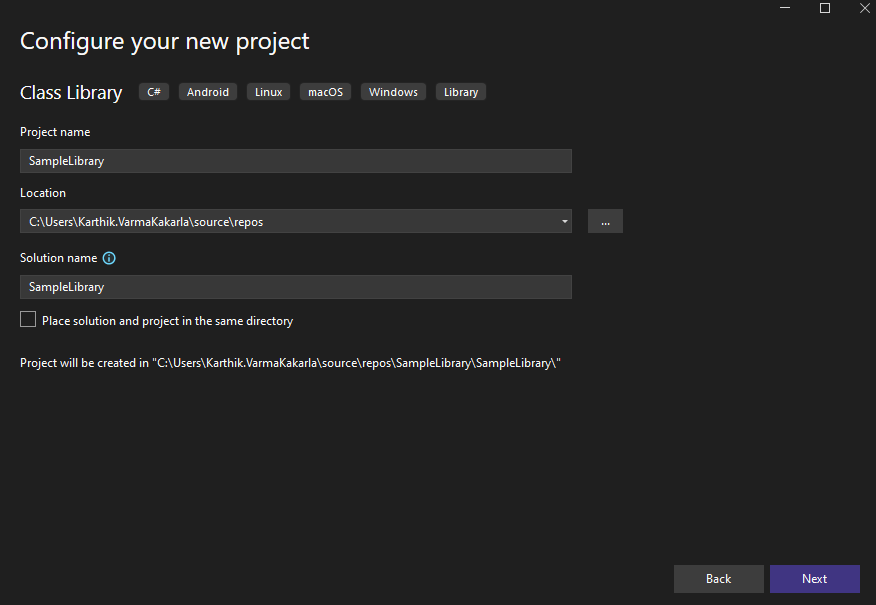The width and height of the screenshot is (876, 605).
Task: Select the Android tag
Action: point(208,92)
